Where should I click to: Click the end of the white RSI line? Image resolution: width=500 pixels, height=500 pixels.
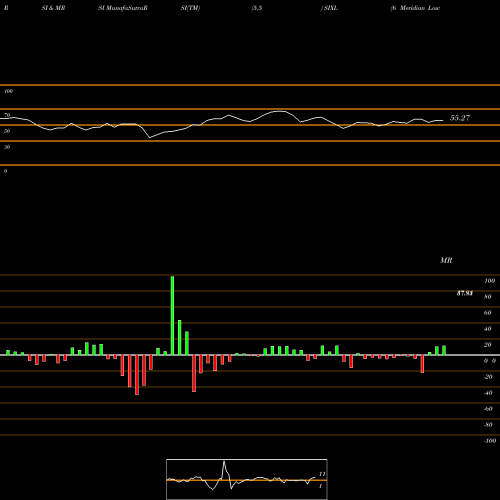(x=443, y=120)
